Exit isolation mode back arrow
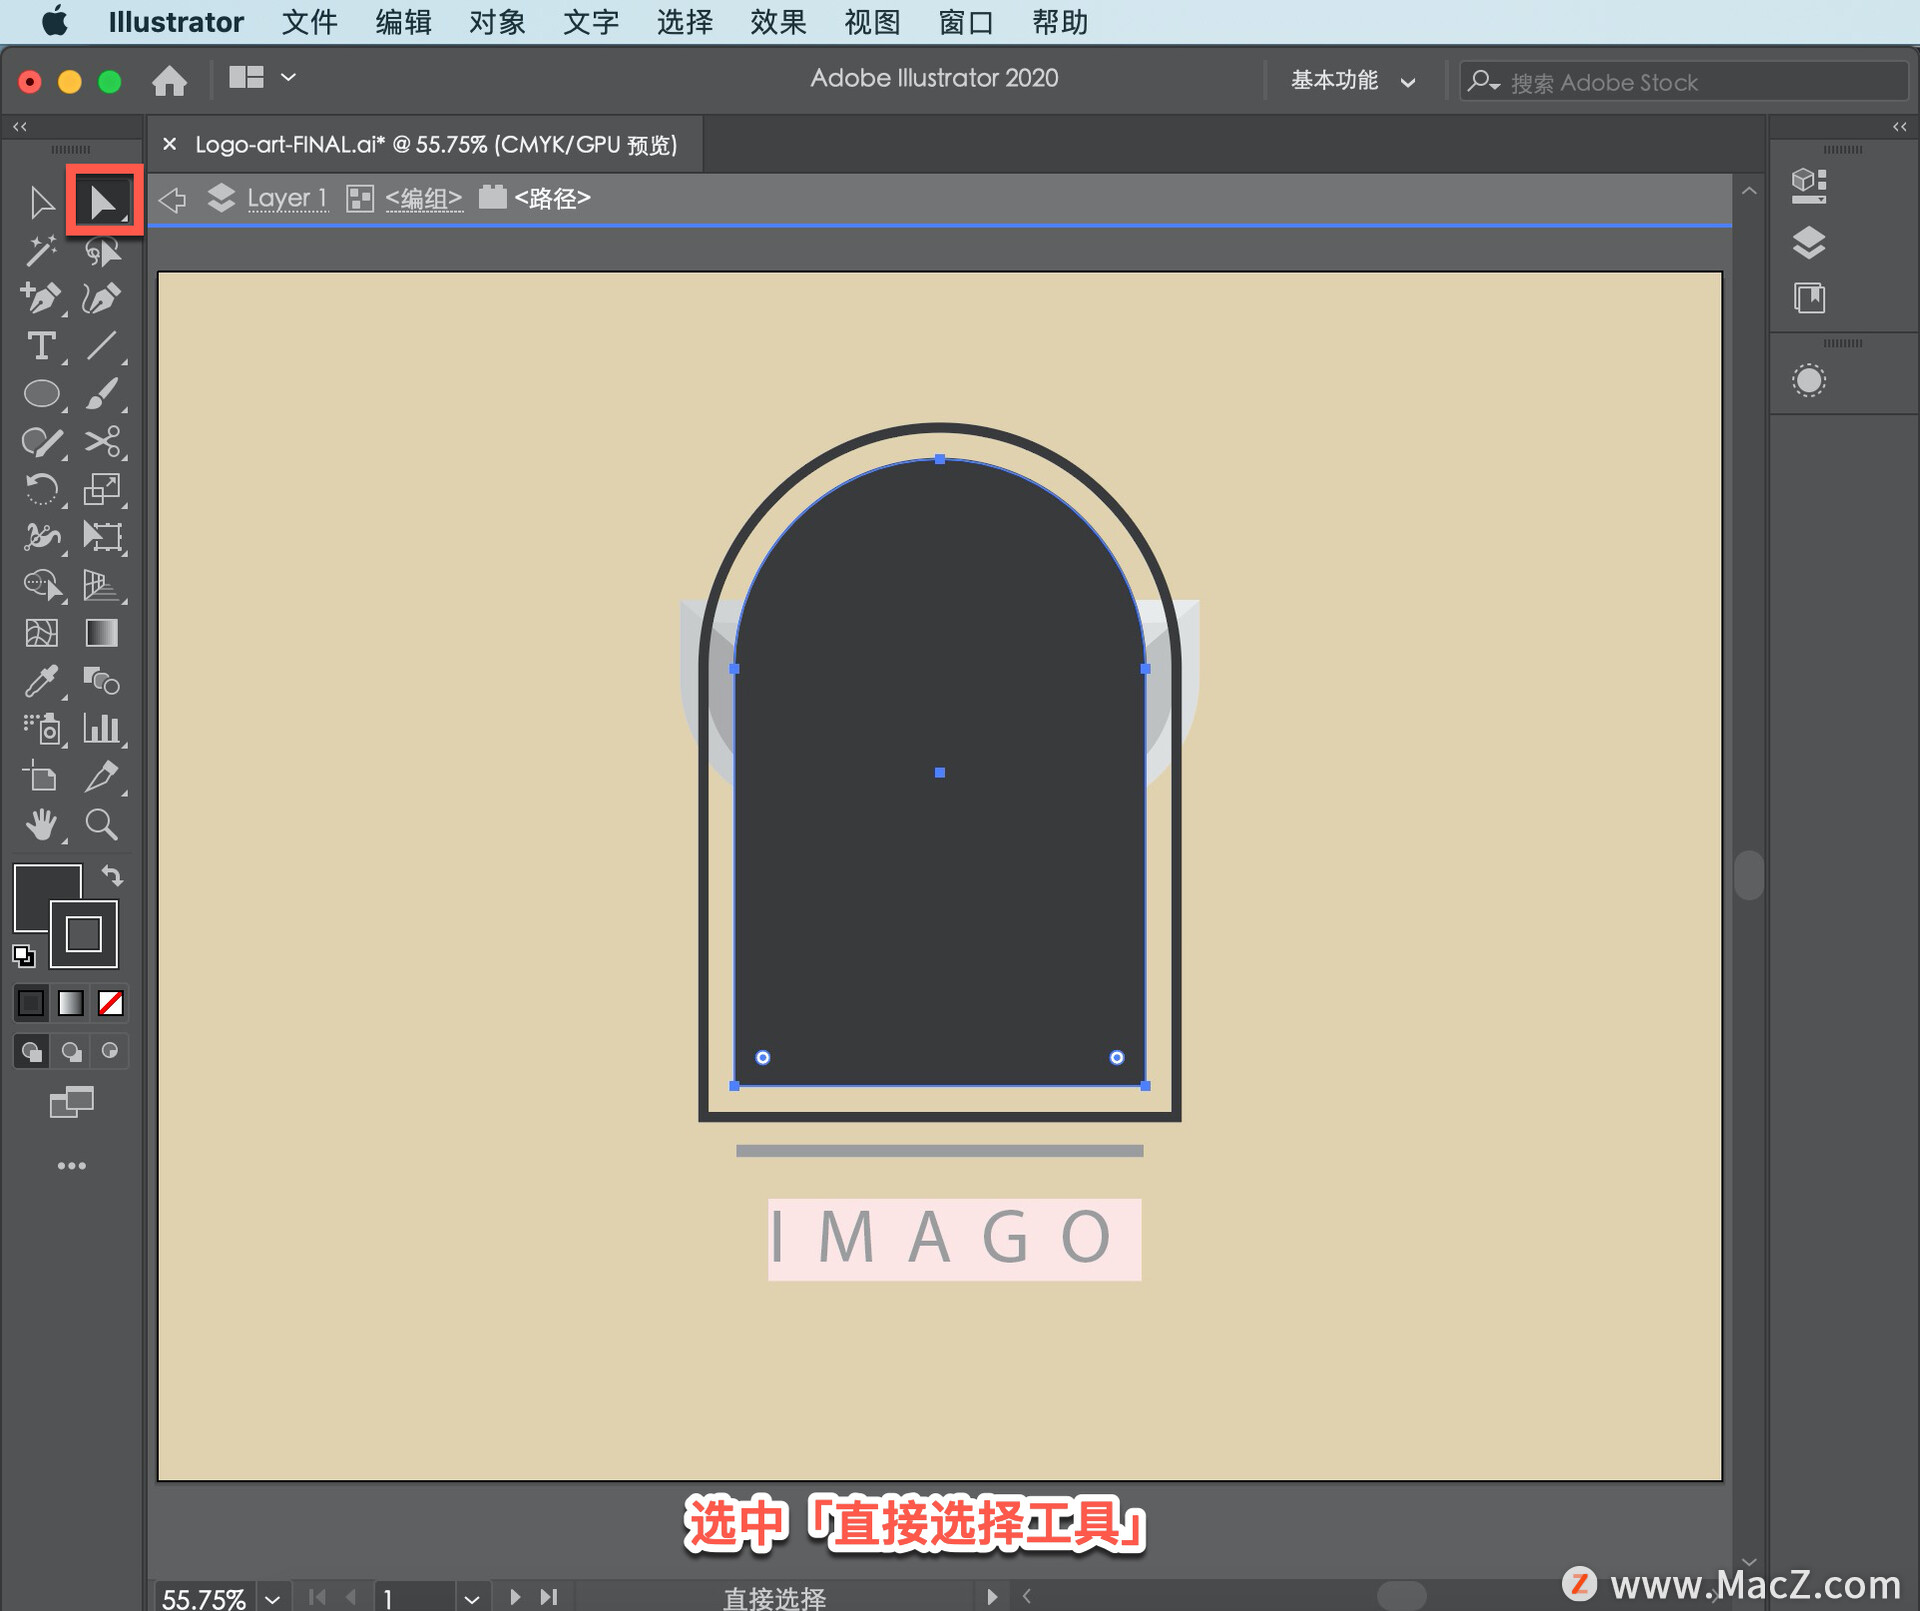This screenshot has height=1611, width=1920. point(173,199)
